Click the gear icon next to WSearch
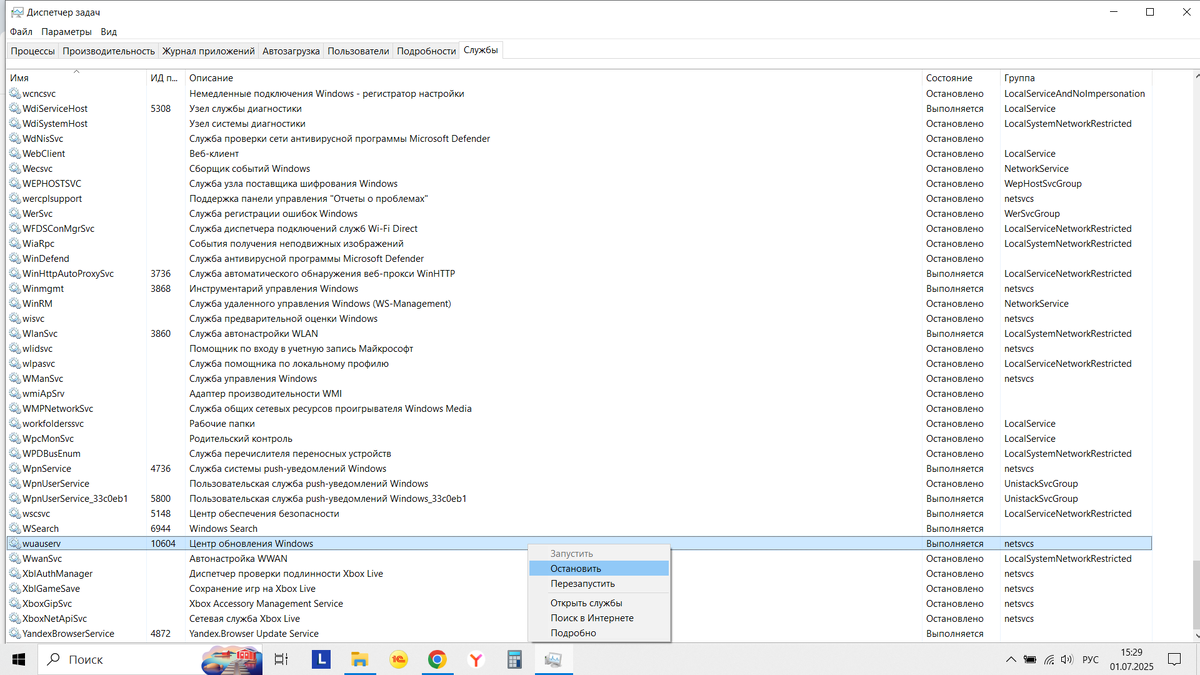 (14, 529)
